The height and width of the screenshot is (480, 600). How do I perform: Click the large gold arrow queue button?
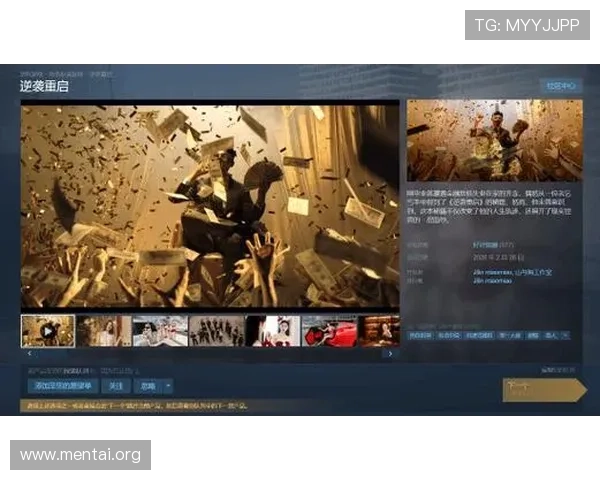[543, 389]
